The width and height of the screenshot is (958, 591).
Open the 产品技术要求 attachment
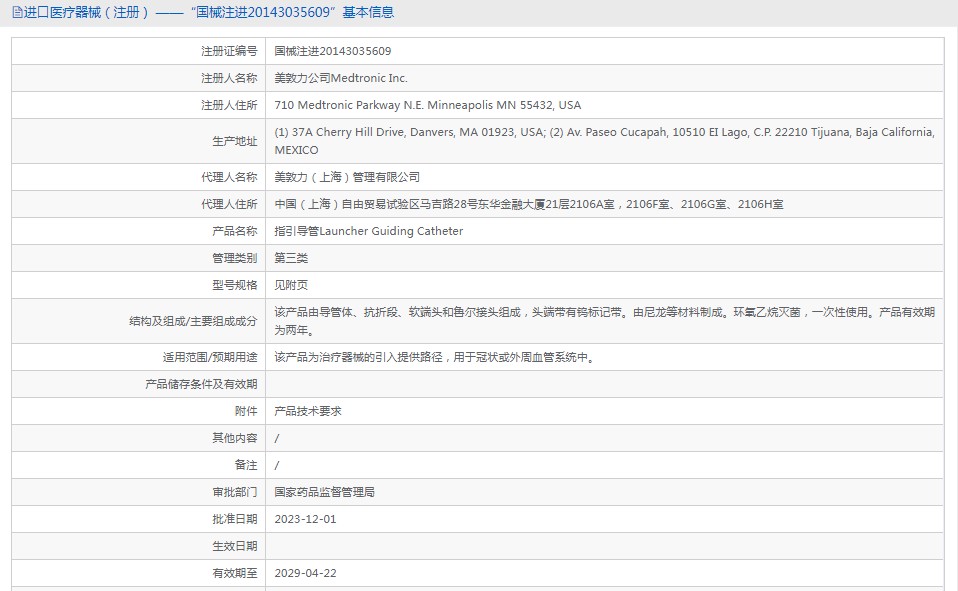click(x=308, y=411)
